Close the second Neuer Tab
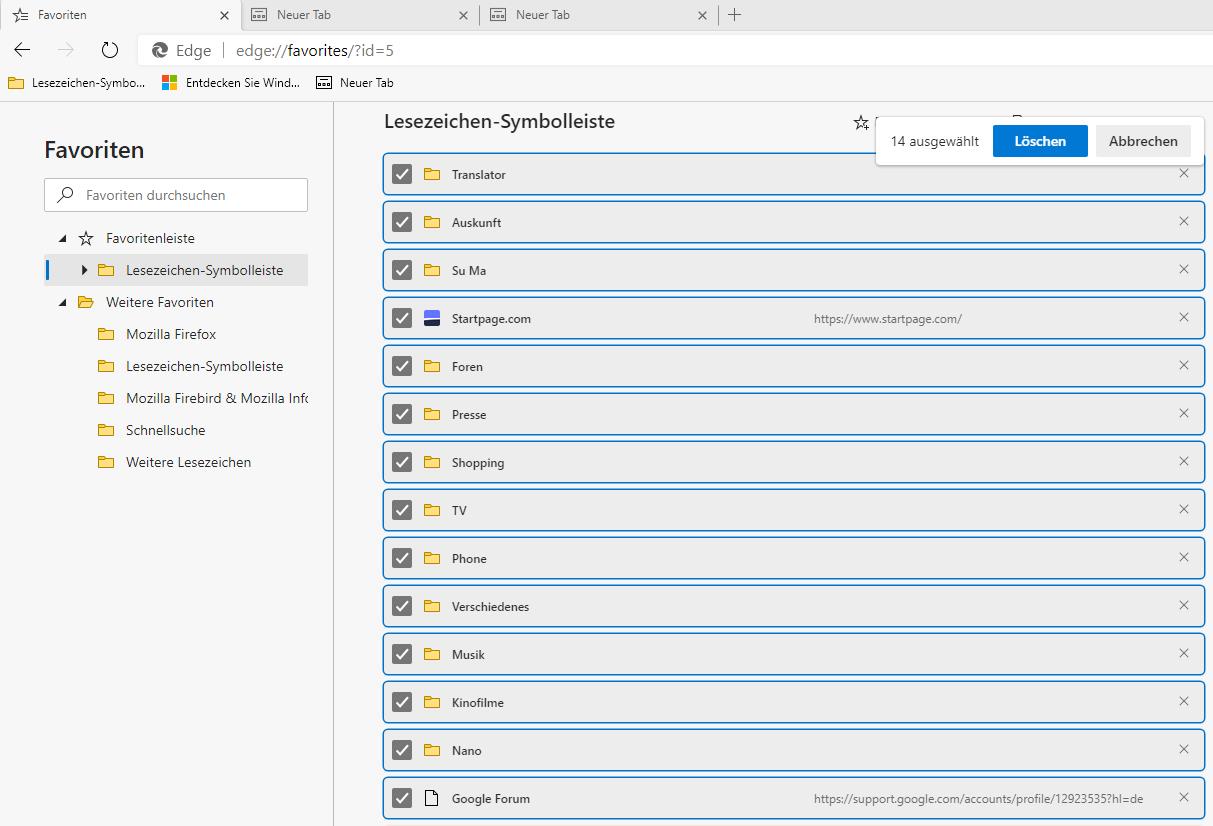Screen dimensions: 1213x826 click(x=702, y=15)
